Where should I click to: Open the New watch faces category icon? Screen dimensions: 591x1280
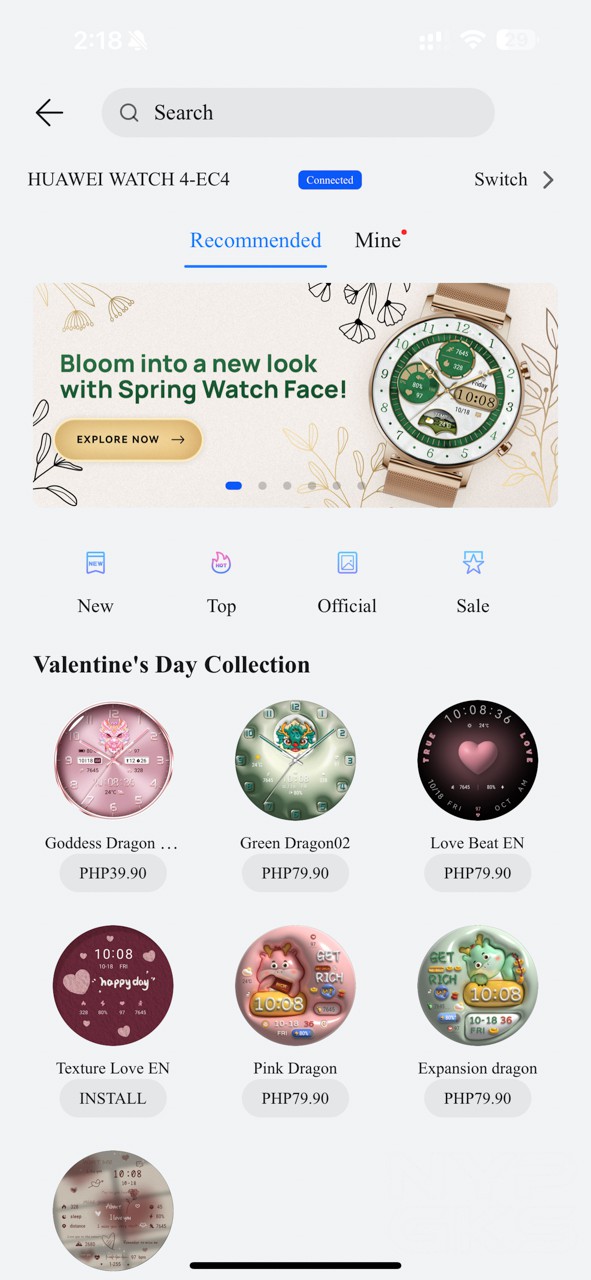[x=95, y=563]
